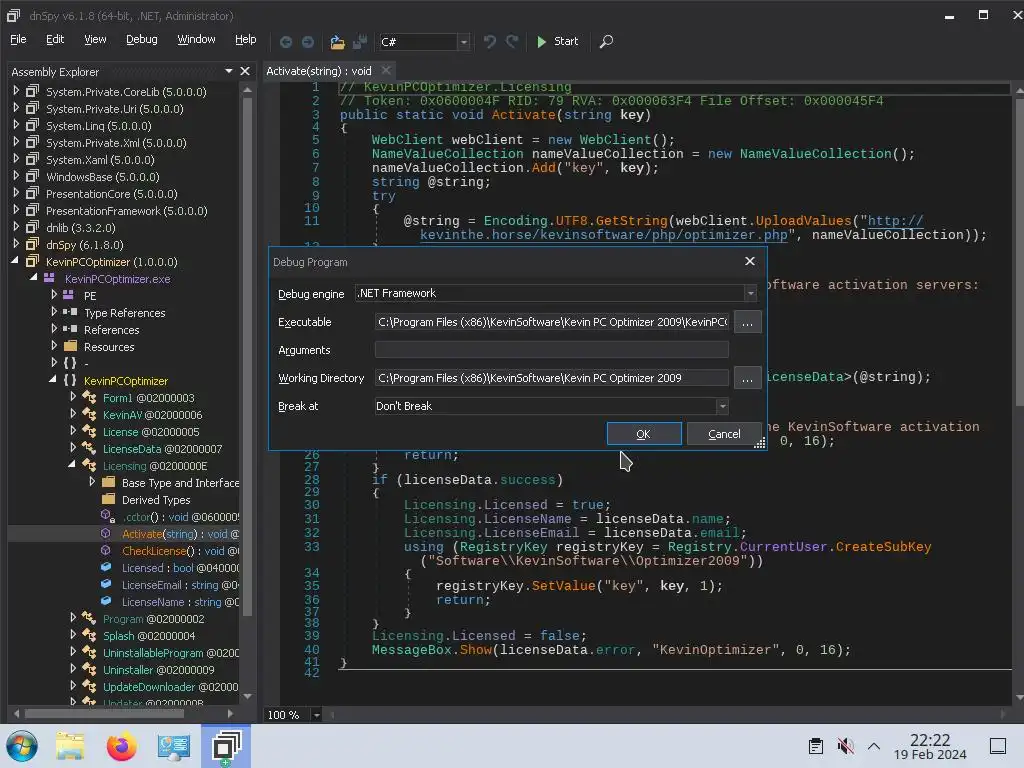Select the dnSpy (6.1.8.0) assembly icon
The width and height of the screenshot is (1024, 768).
coord(32,244)
